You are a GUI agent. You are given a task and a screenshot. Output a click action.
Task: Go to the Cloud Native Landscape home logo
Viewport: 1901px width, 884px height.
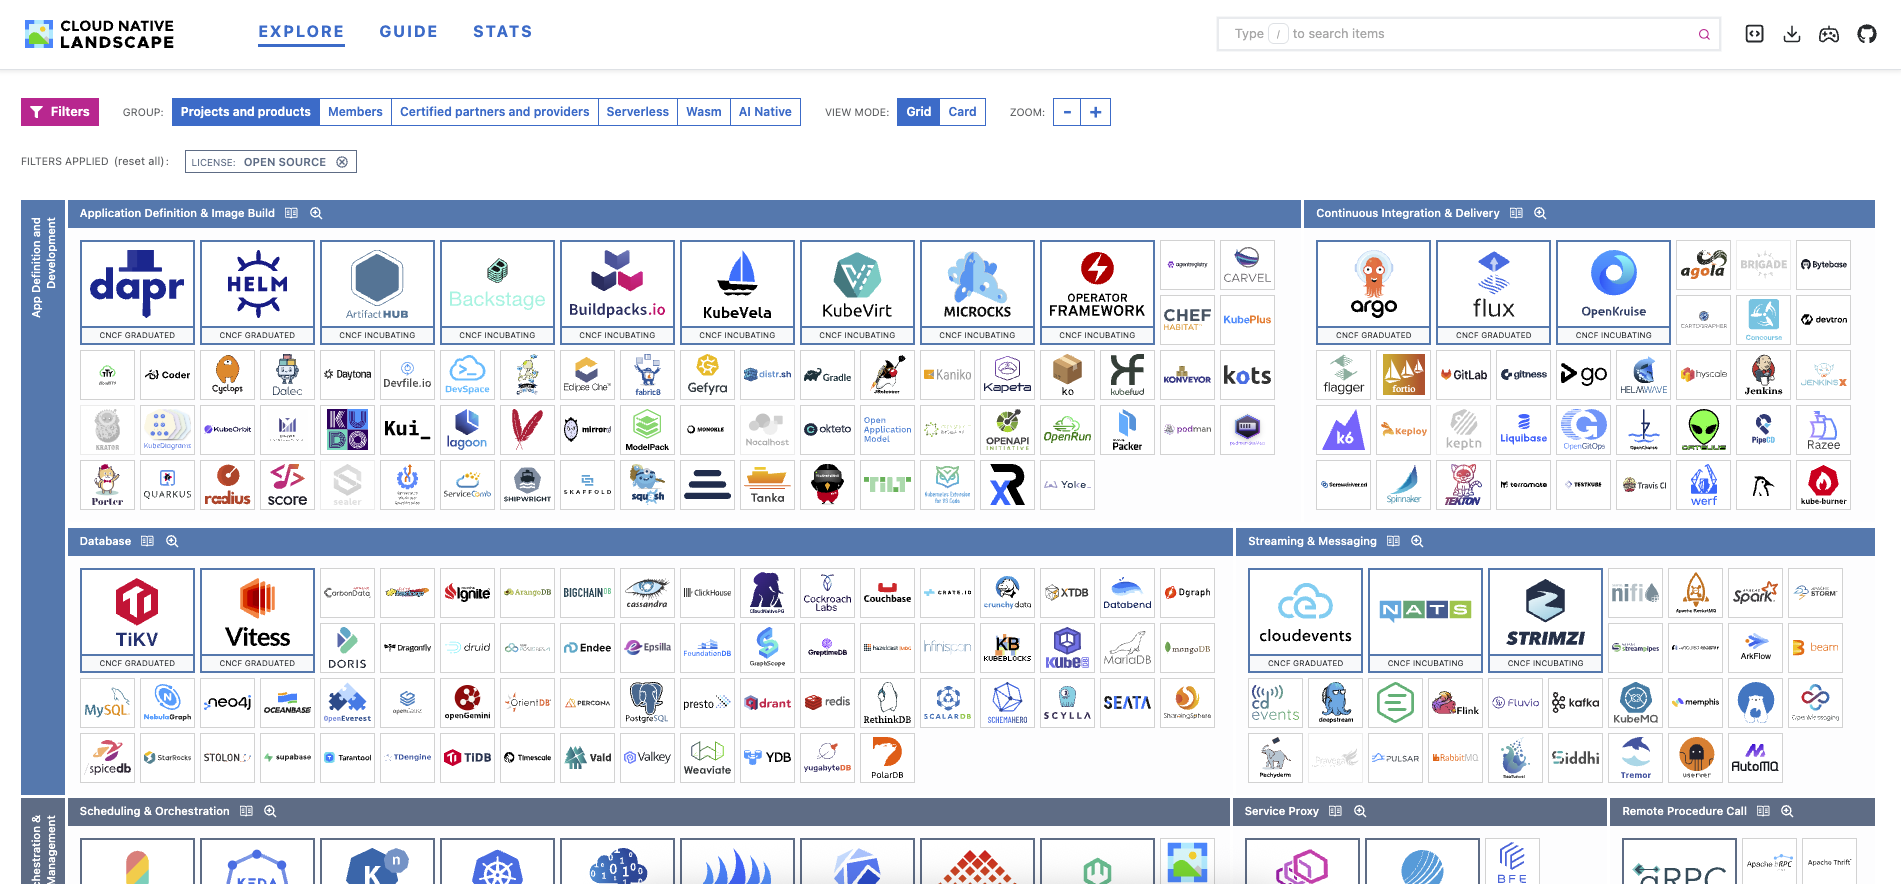pyautogui.click(x=99, y=34)
